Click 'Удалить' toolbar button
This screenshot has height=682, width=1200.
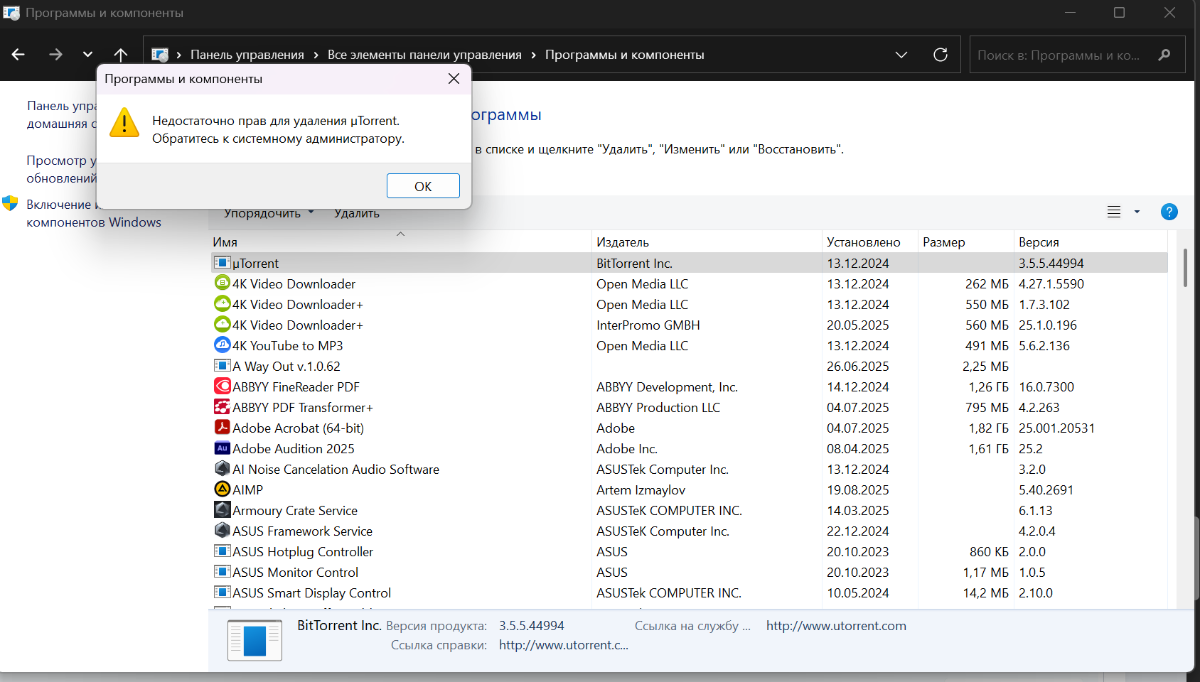pos(357,213)
